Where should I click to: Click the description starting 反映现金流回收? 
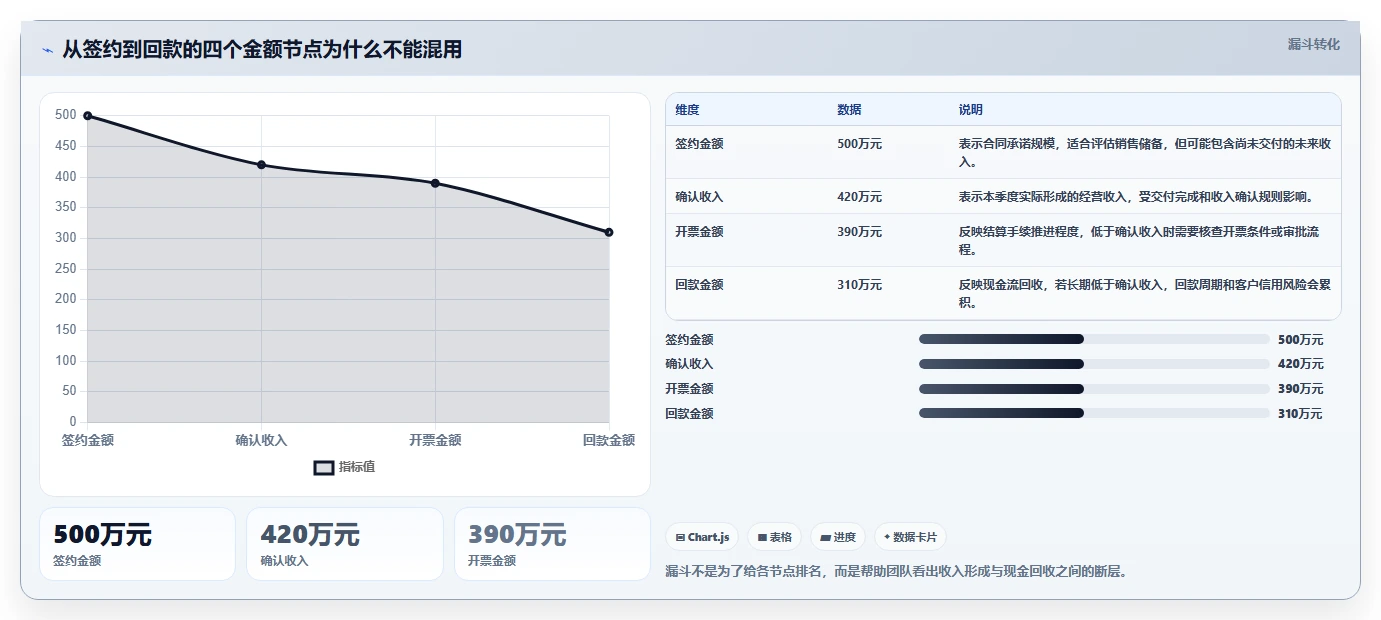(1144, 294)
